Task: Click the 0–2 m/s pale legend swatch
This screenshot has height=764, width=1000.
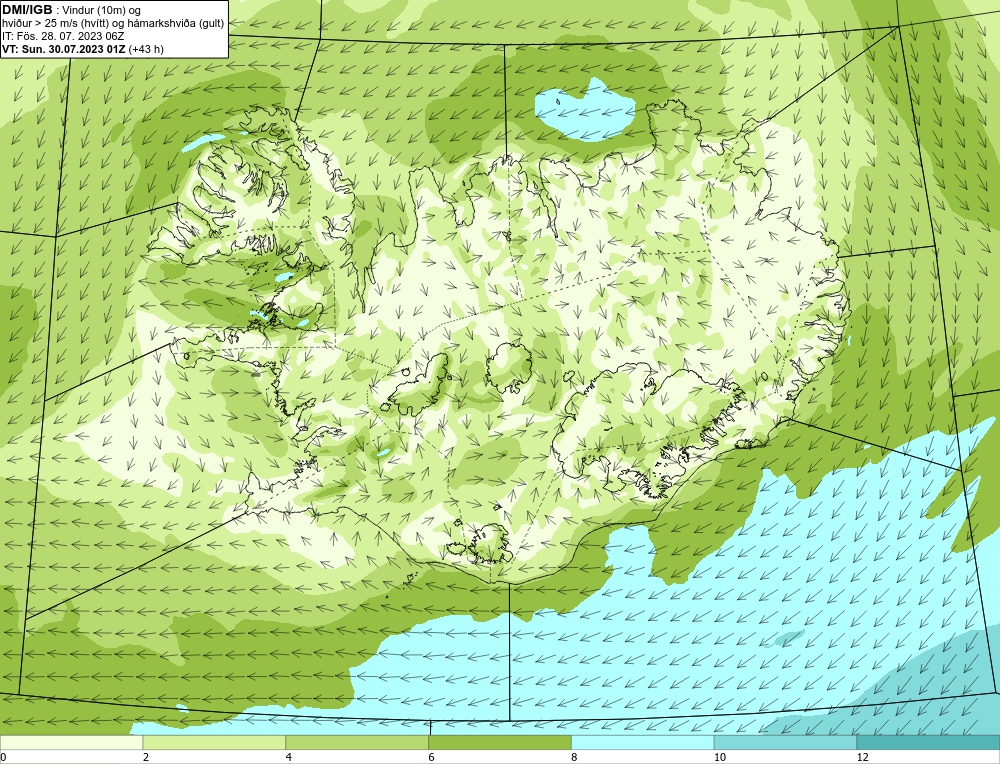Action: pyautogui.click(x=71, y=743)
